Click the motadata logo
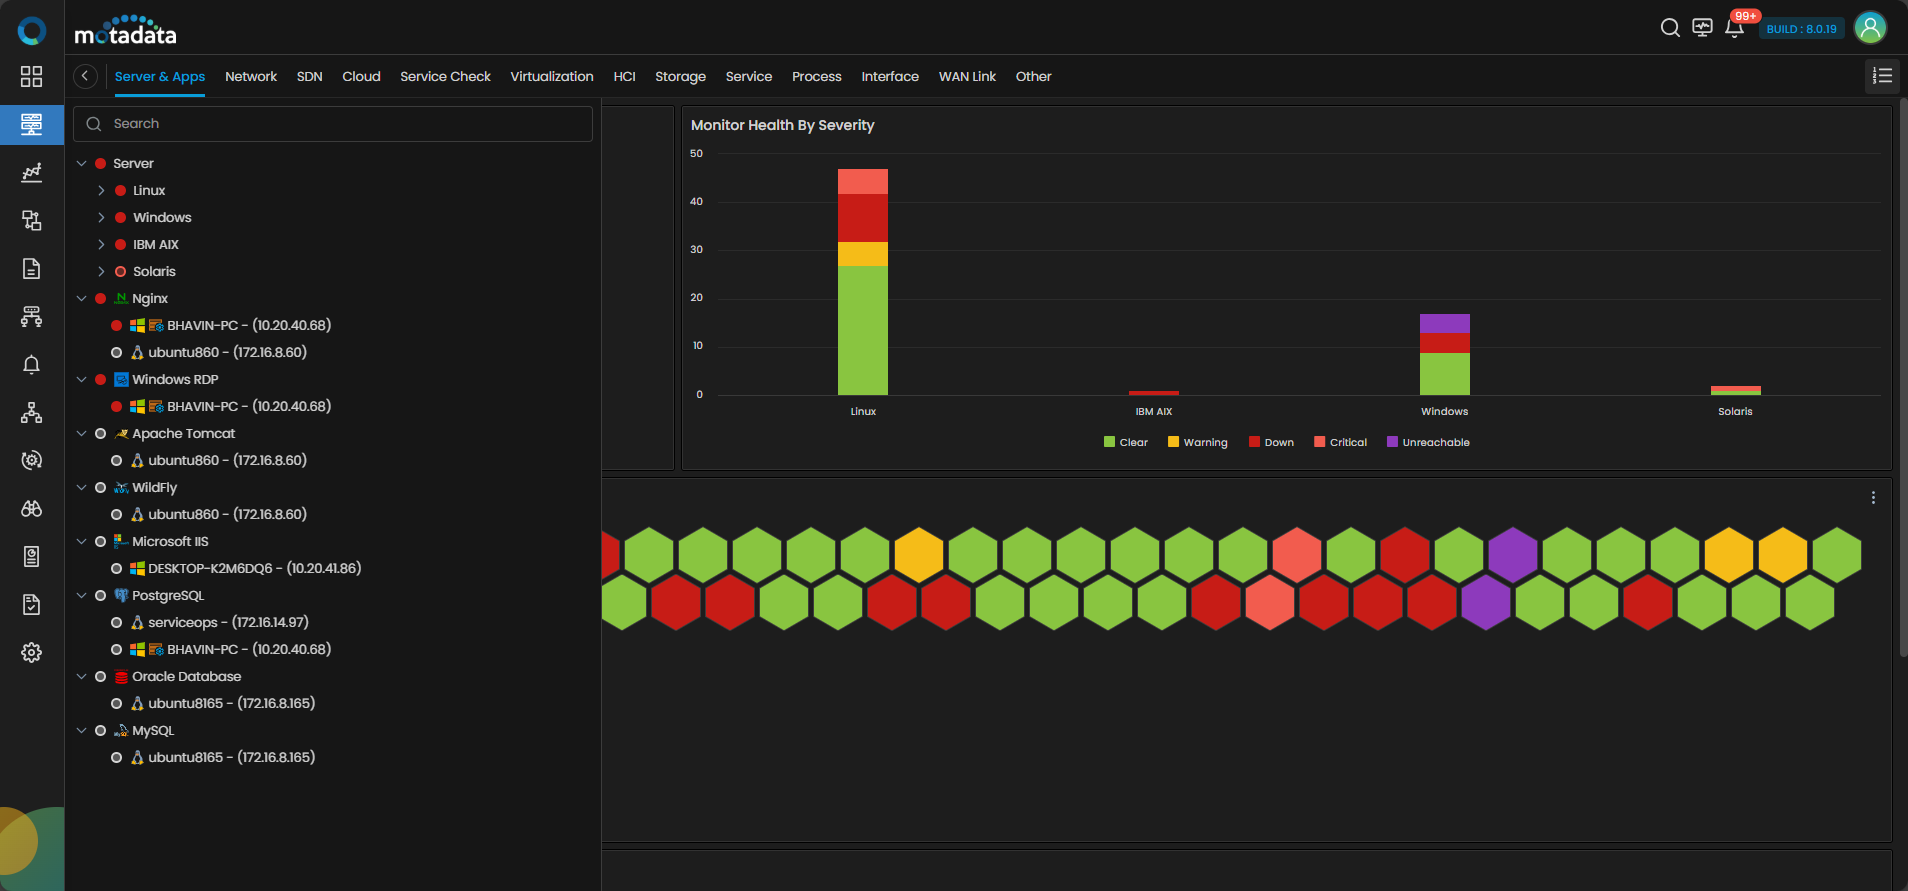The width and height of the screenshot is (1908, 891). [x=125, y=31]
